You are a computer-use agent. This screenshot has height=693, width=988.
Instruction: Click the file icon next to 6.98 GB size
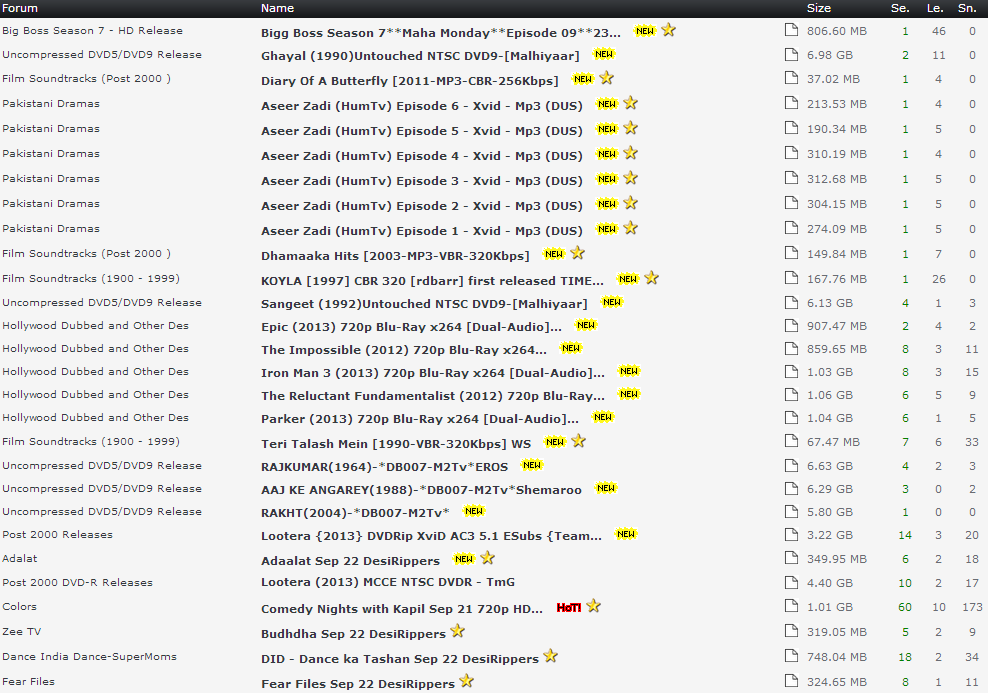791,54
